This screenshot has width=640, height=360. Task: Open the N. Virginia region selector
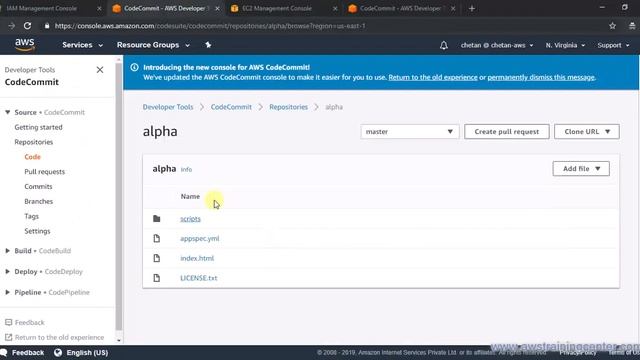tap(565, 45)
